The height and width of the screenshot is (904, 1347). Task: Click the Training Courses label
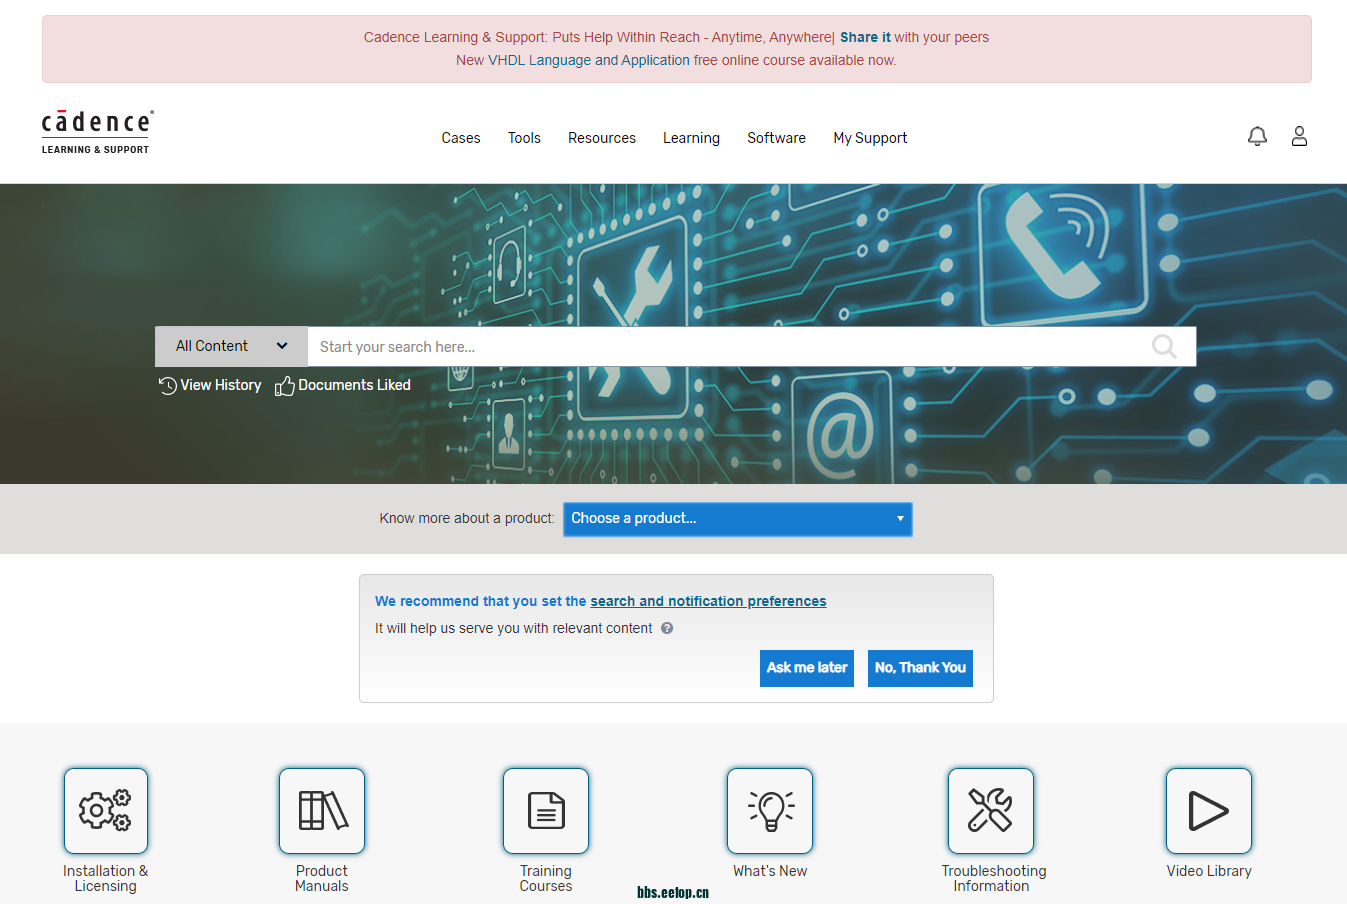(546, 878)
